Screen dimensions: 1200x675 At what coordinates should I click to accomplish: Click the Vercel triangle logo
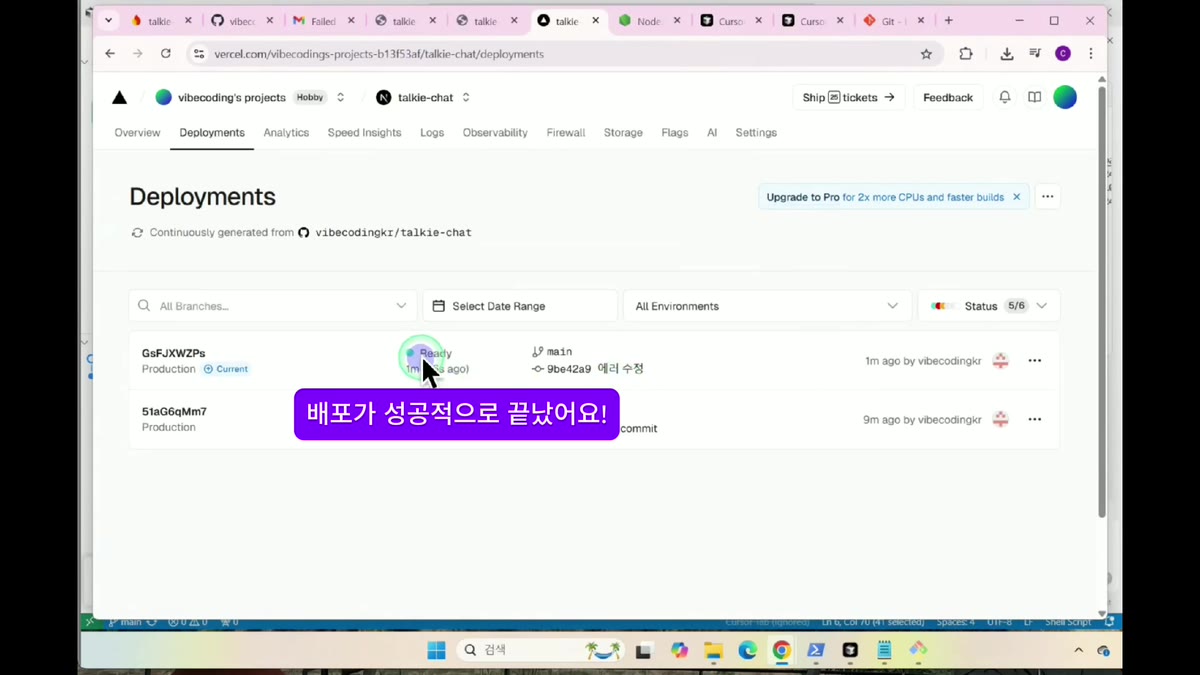click(x=119, y=97)
